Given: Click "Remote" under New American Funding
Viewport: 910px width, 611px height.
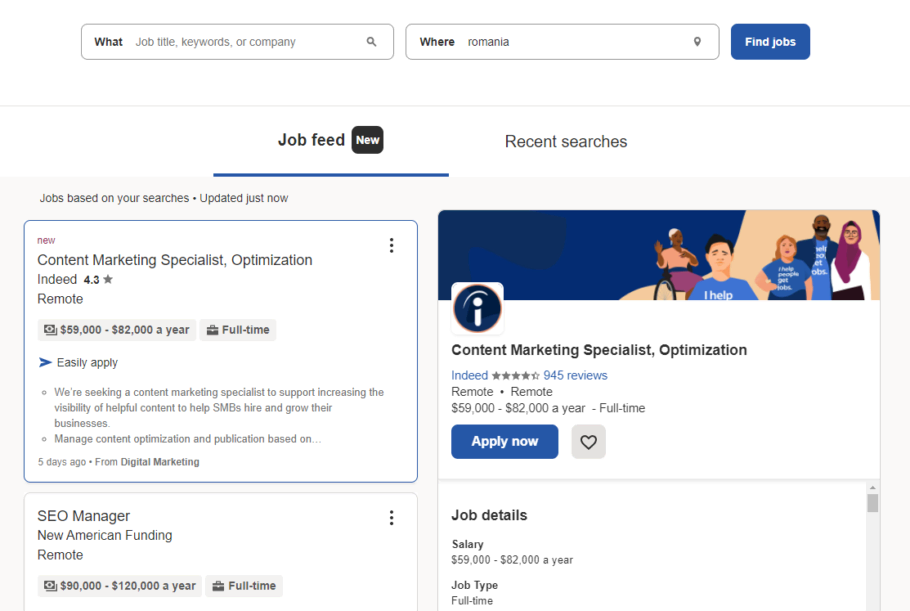Looking at the screenshot, I should [60, 555].
